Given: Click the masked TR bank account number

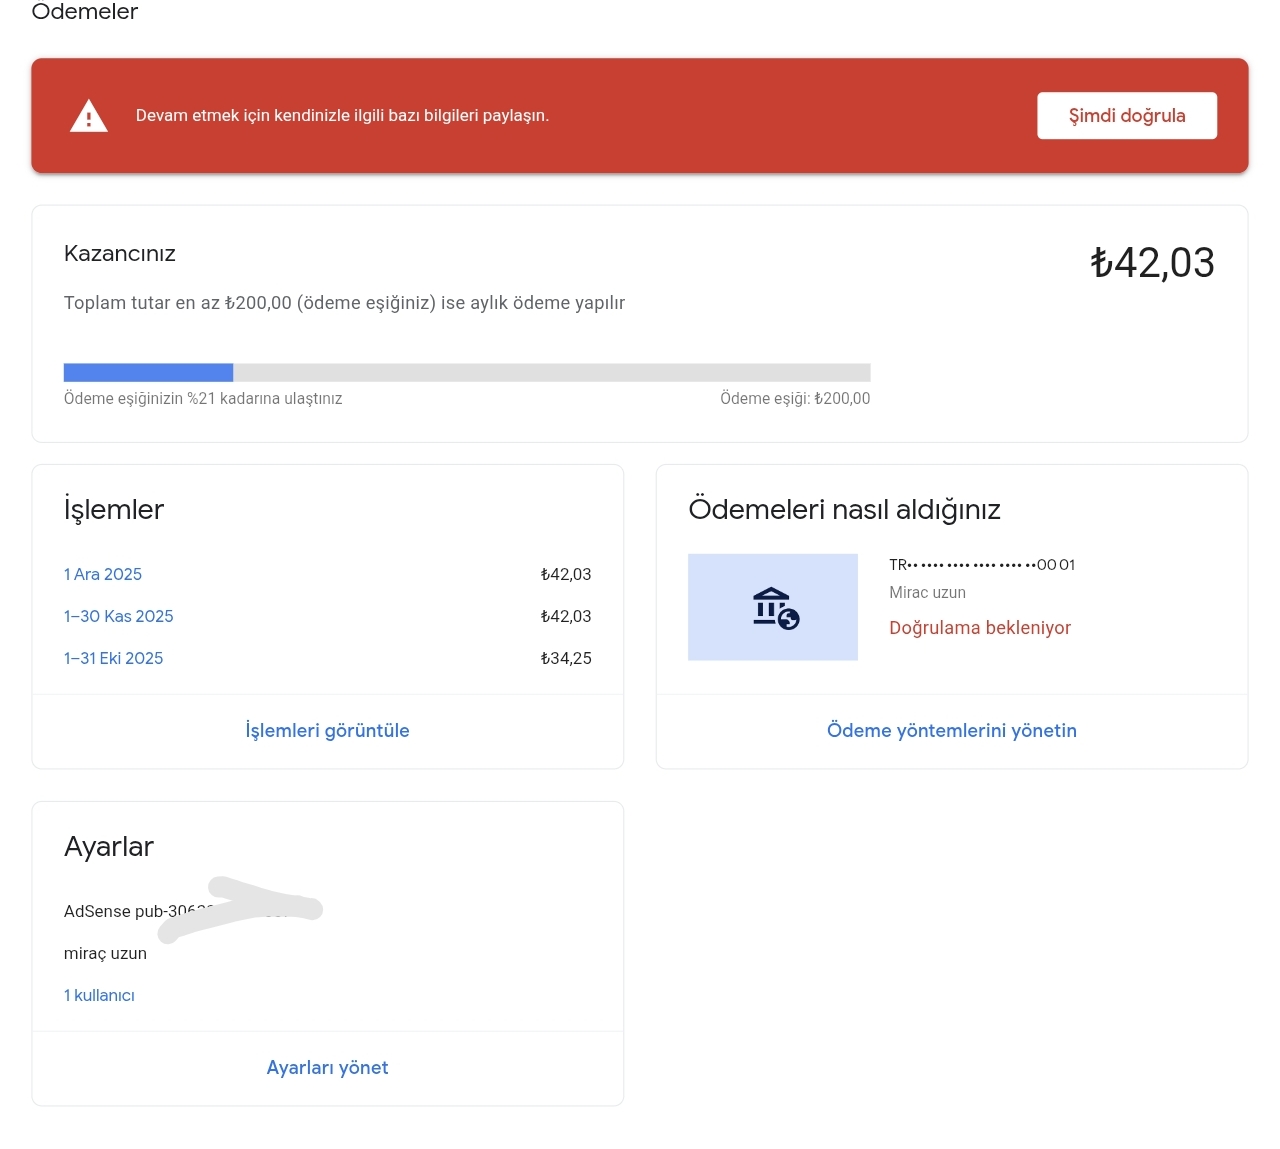Looking at the screenshot, I should coord(982,565).
